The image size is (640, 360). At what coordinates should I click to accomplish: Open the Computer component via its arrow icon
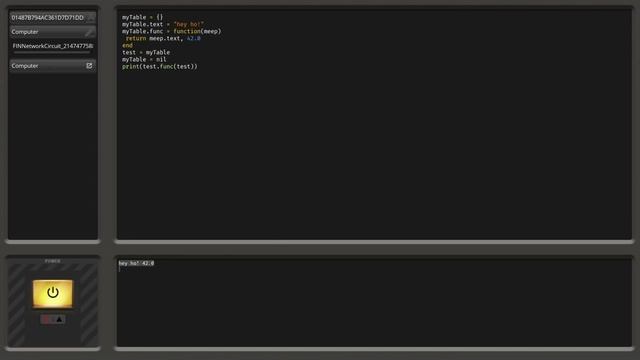pyautogui.click(x=89, y=66)
